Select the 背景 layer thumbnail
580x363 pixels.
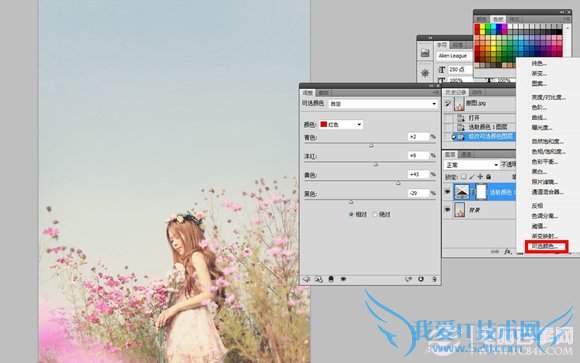pyautogui.click(x=460, y=210)
